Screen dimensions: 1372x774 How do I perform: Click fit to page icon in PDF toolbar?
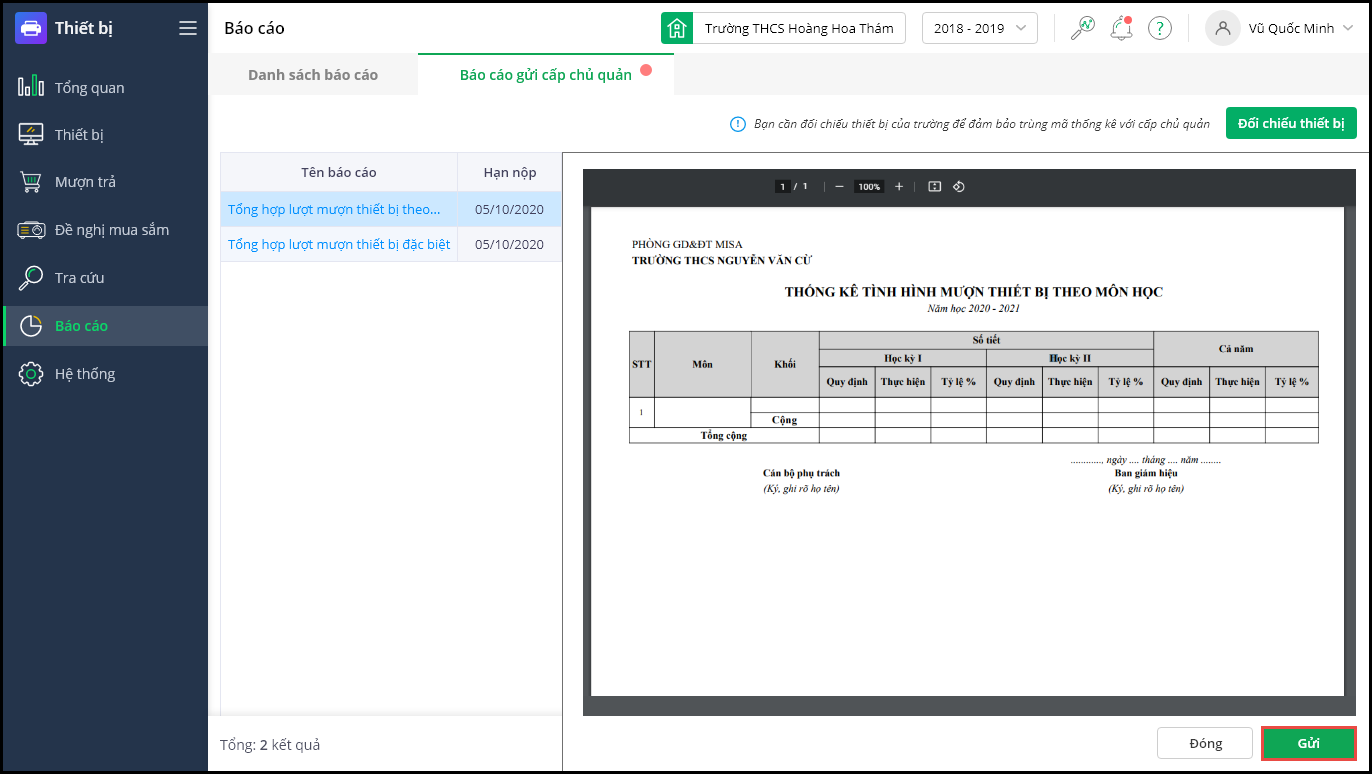[x=935, y=187]
